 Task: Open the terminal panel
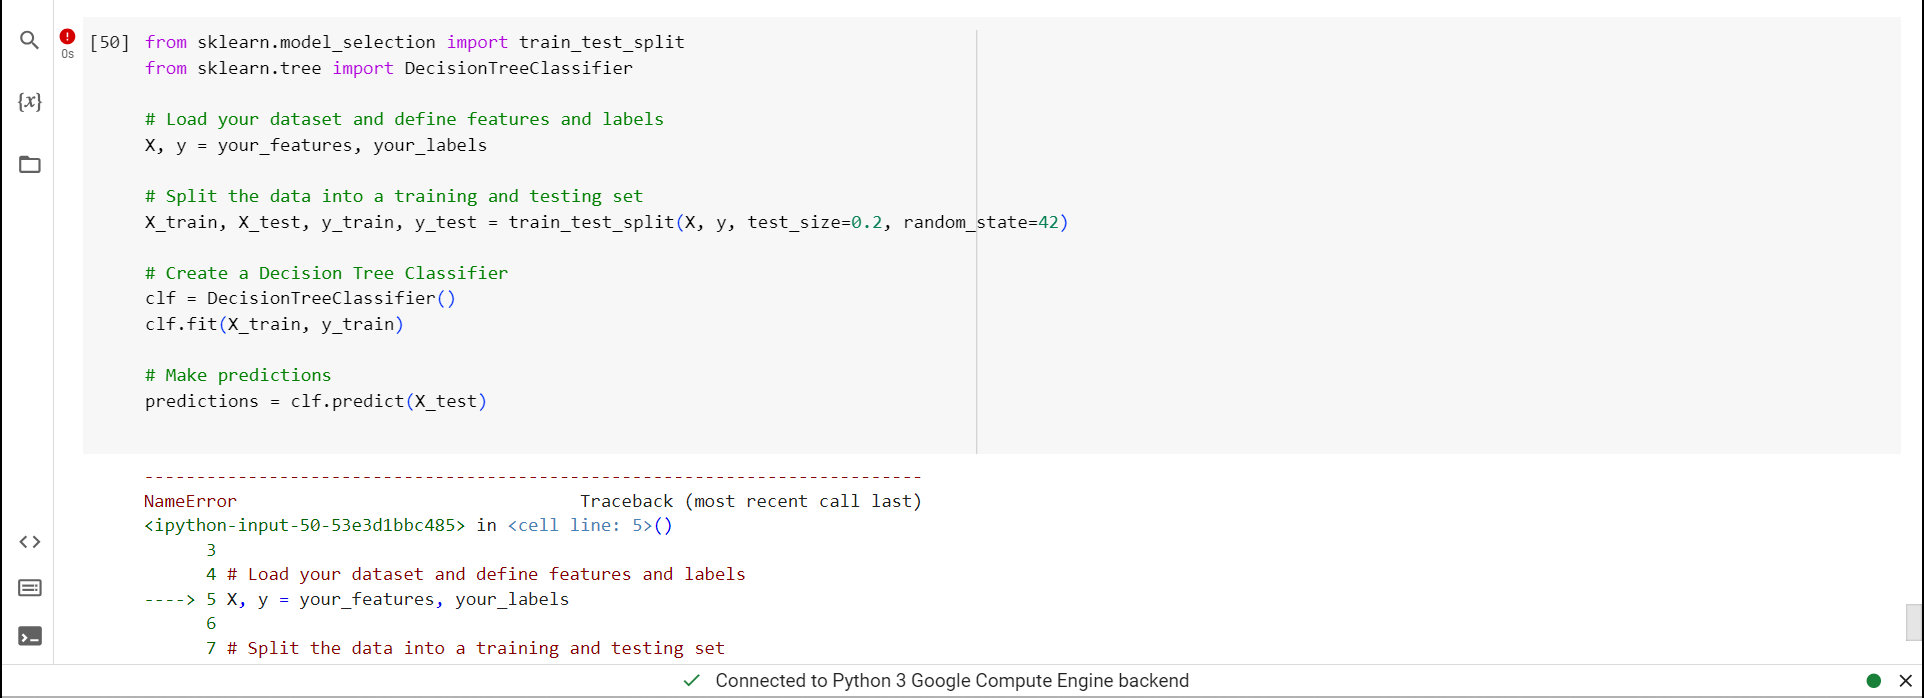click(x=30, y=636)
